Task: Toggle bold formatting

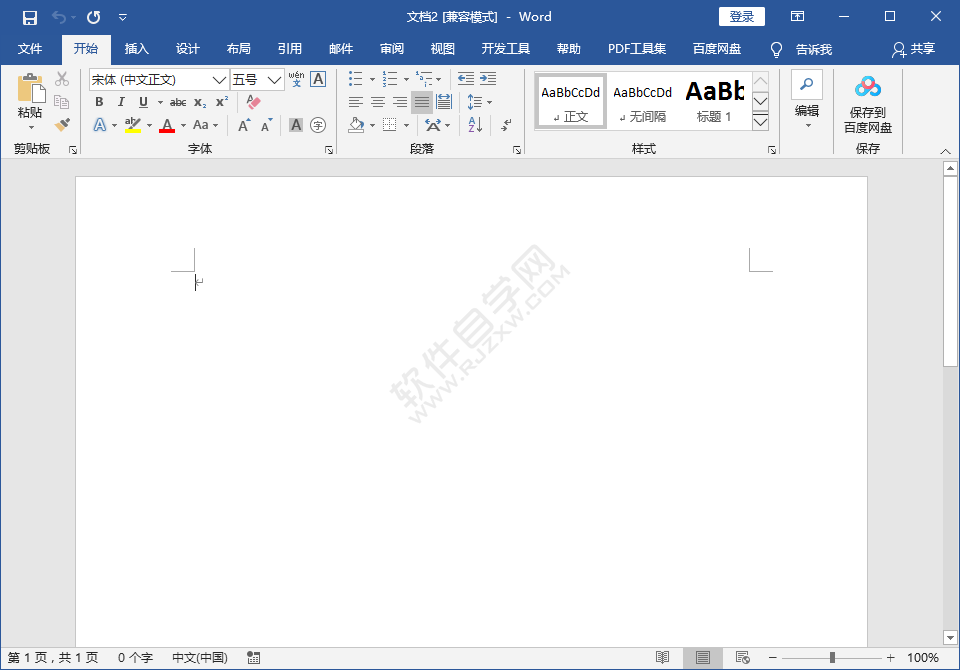Action: (x=100, y=102)
